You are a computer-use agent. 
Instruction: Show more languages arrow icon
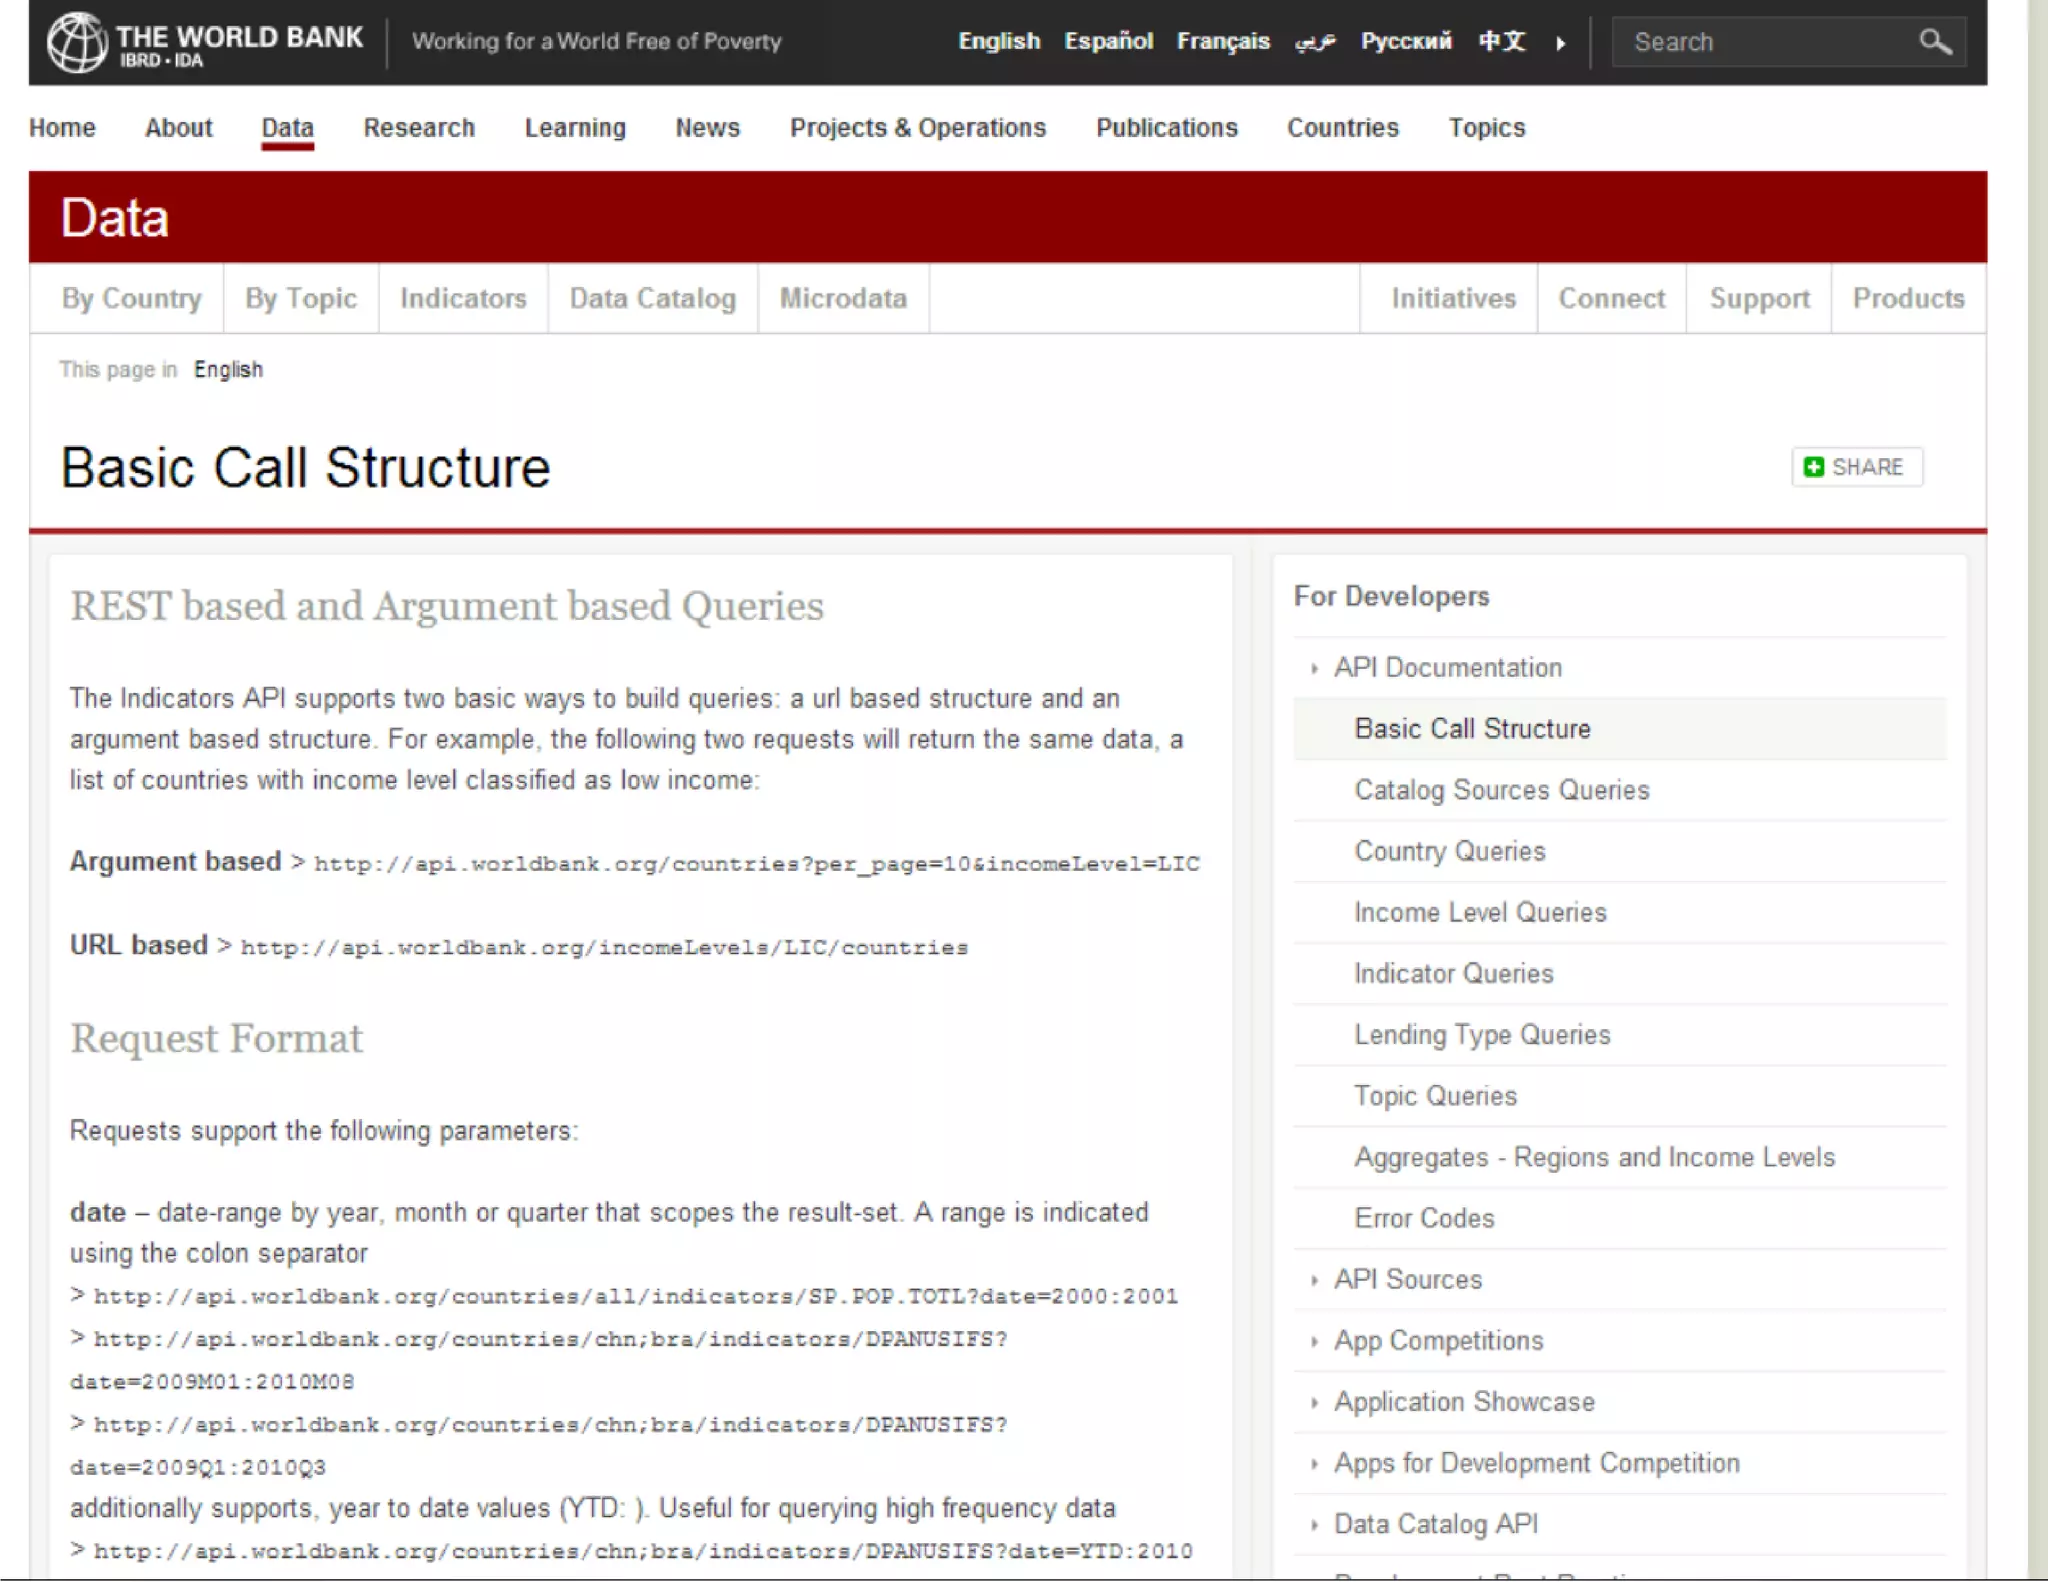[x=1560, y=43]
